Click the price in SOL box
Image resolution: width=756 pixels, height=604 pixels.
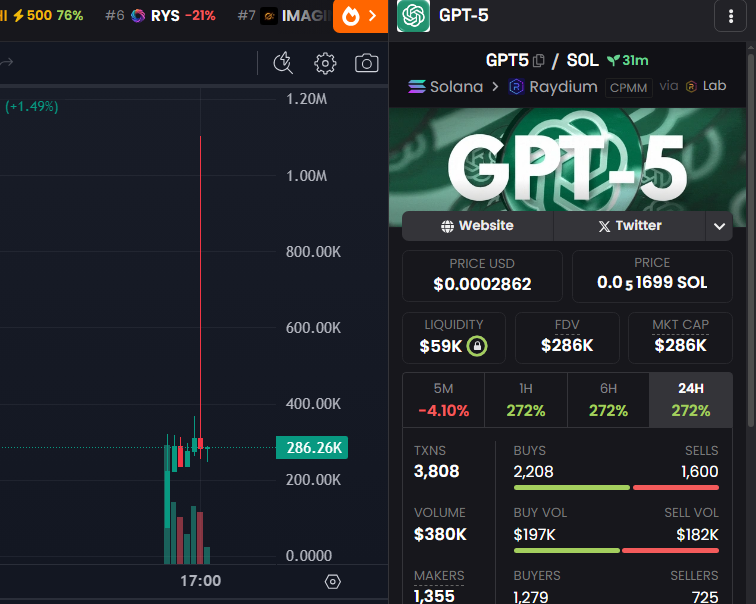coord(652,276)
